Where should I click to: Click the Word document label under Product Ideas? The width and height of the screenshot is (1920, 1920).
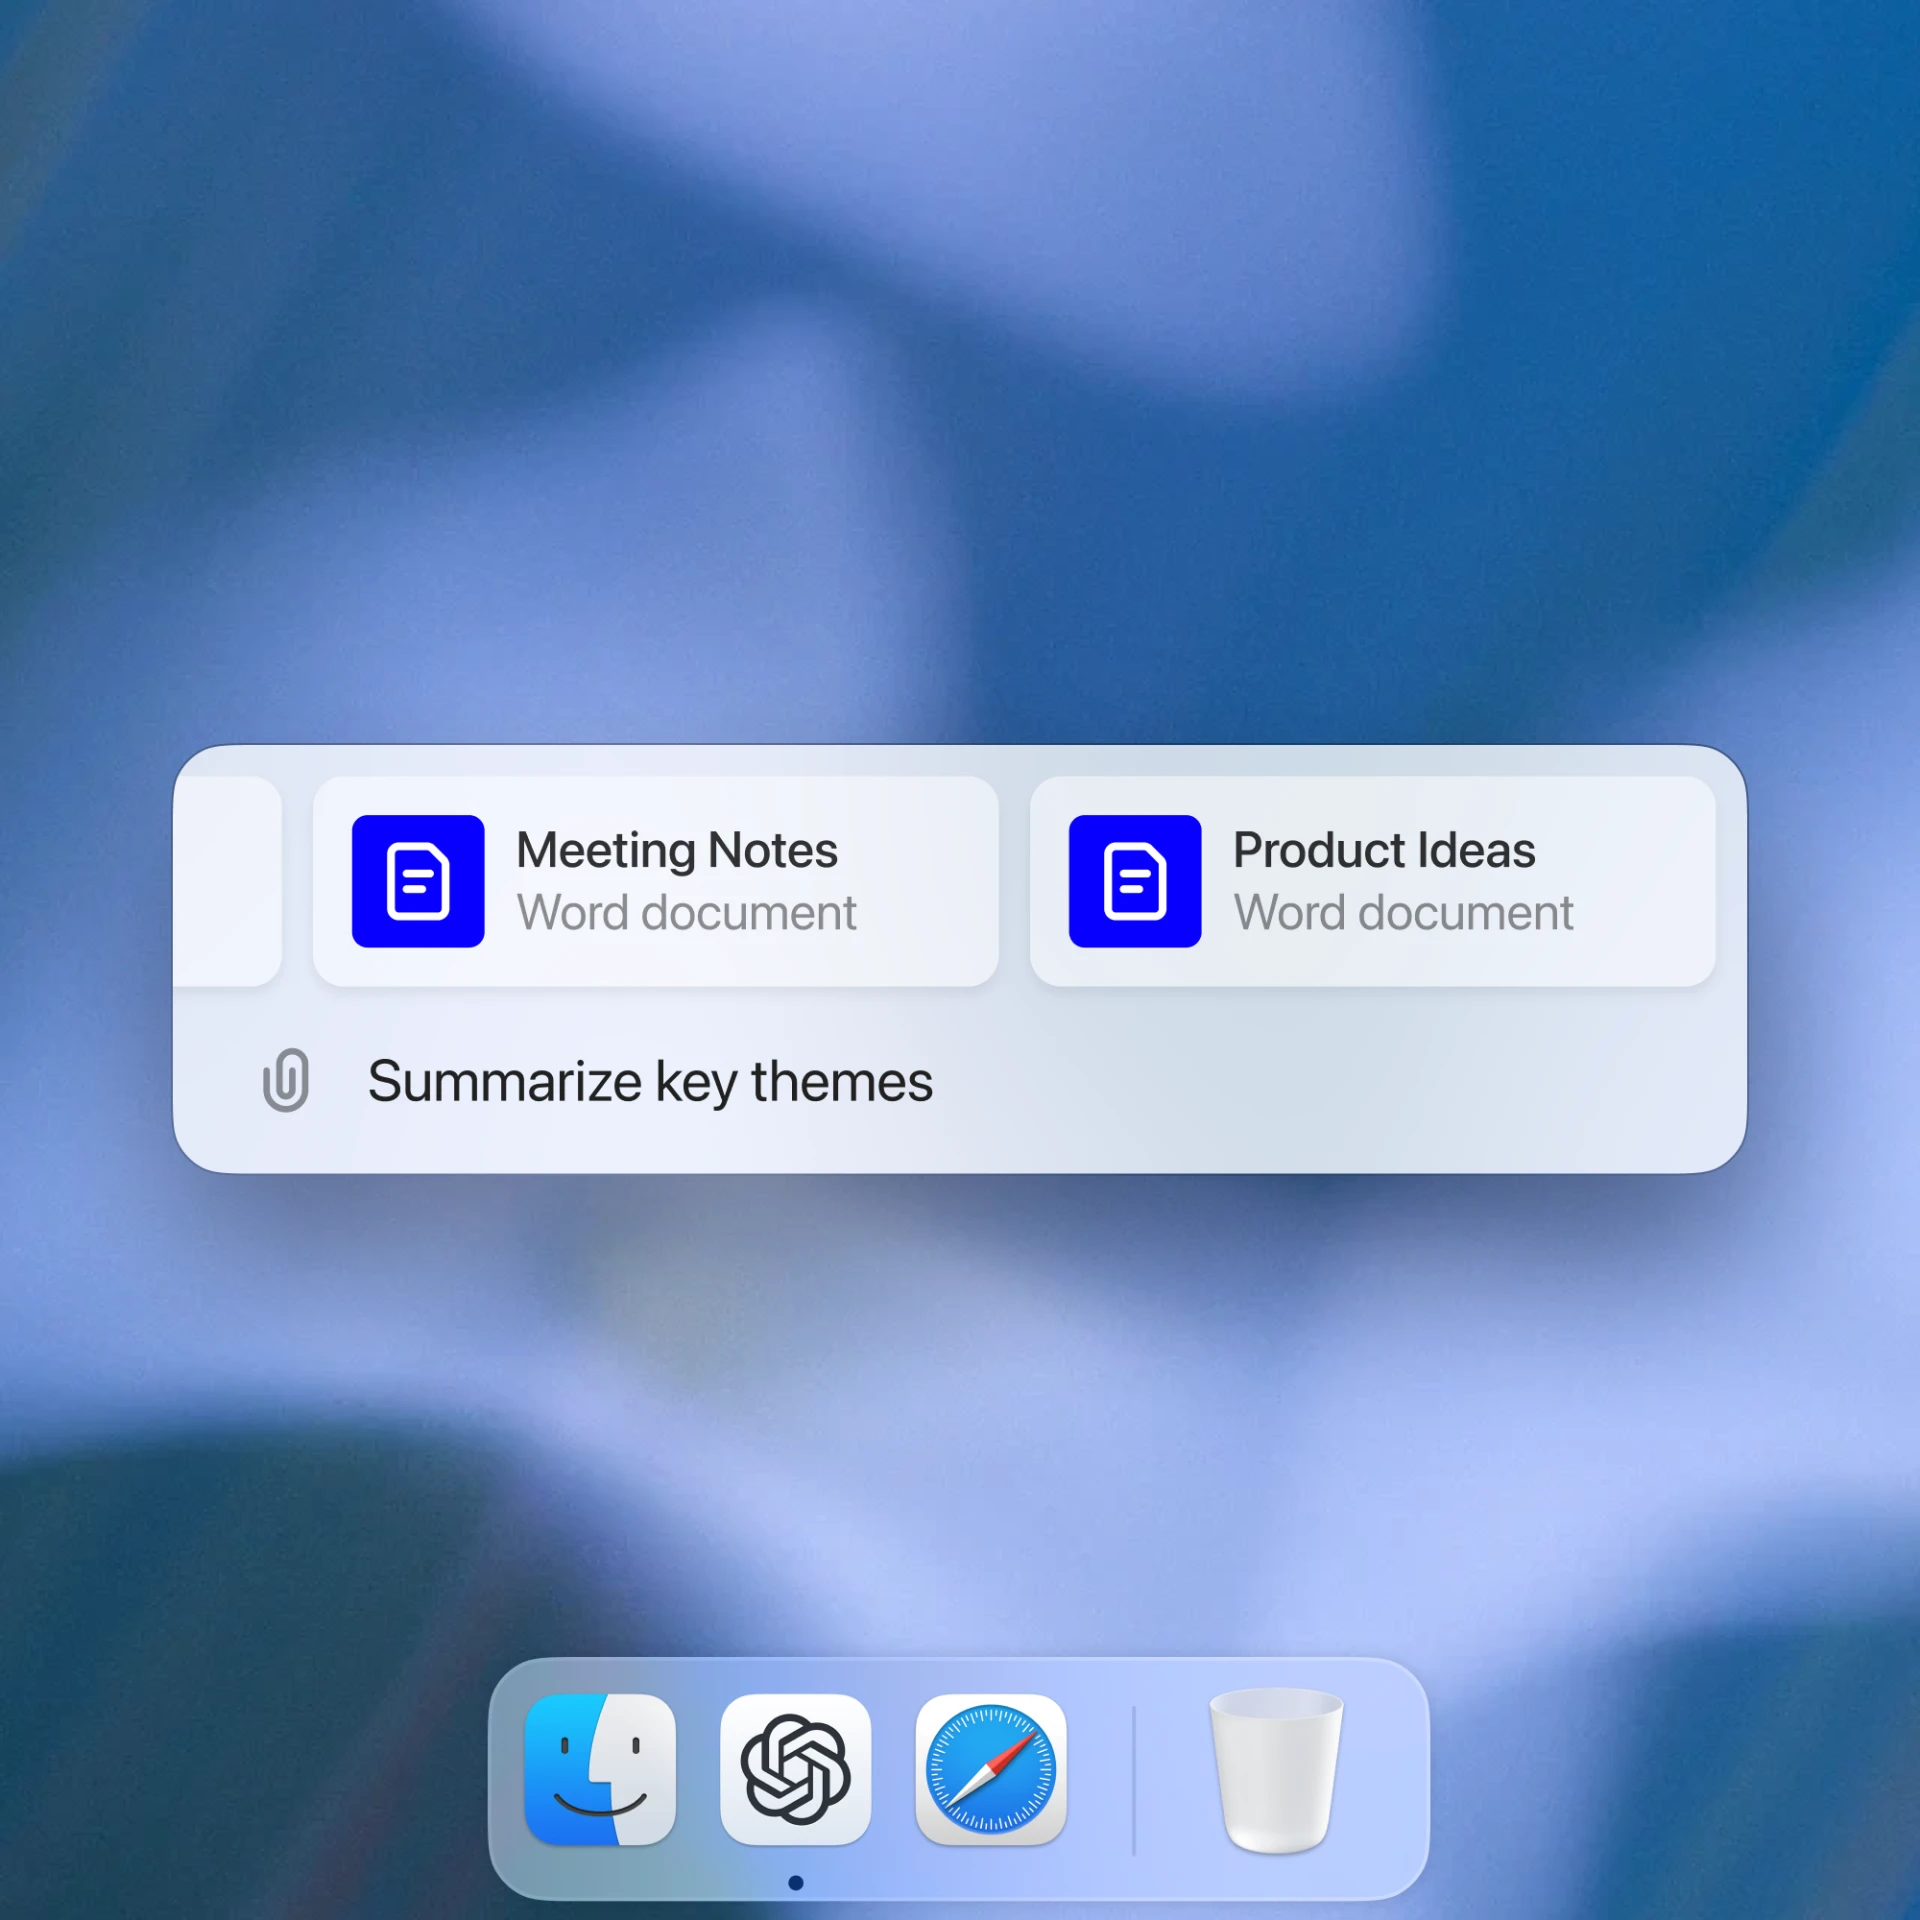1403,912
